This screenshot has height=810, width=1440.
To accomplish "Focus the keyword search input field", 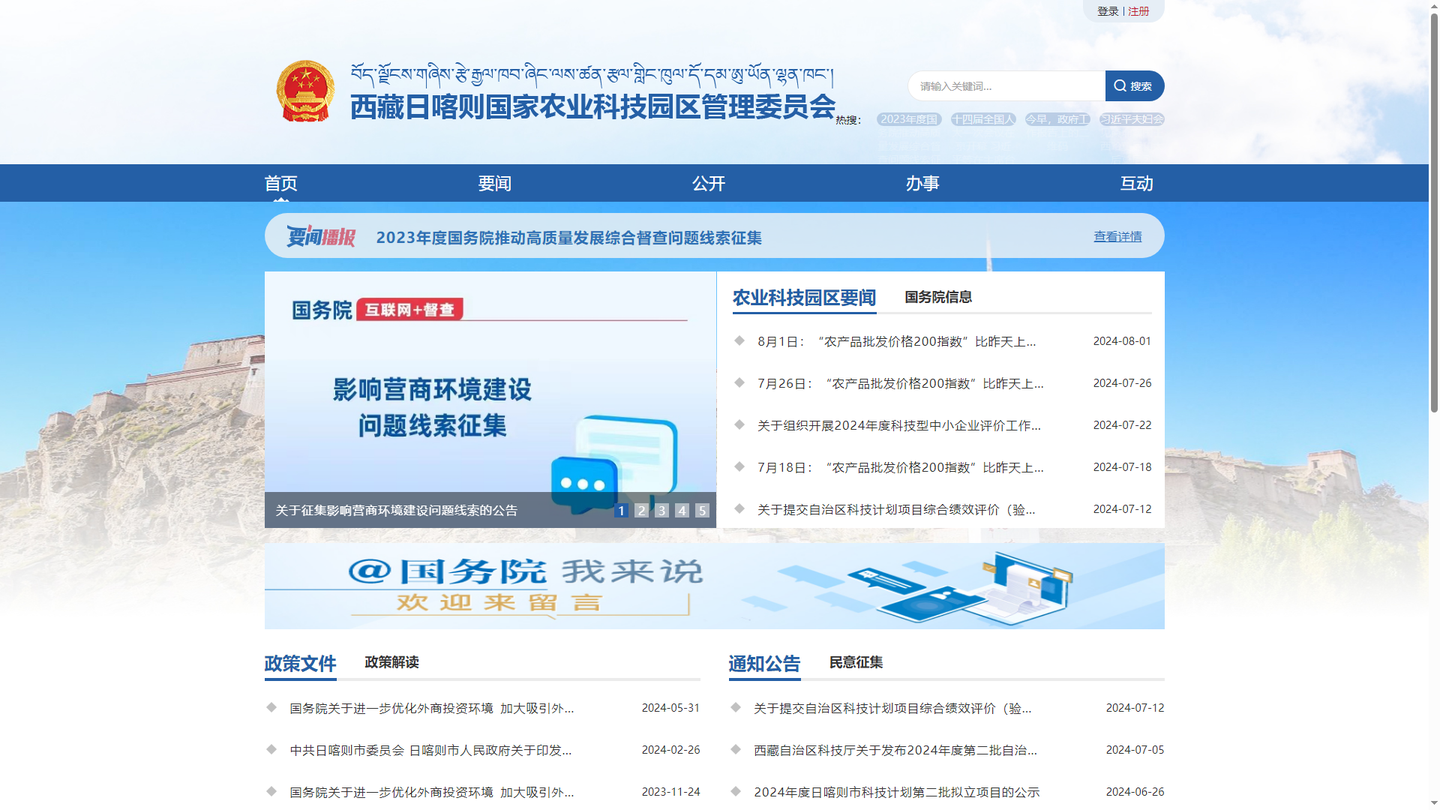I will click(x=1007, y=86).
